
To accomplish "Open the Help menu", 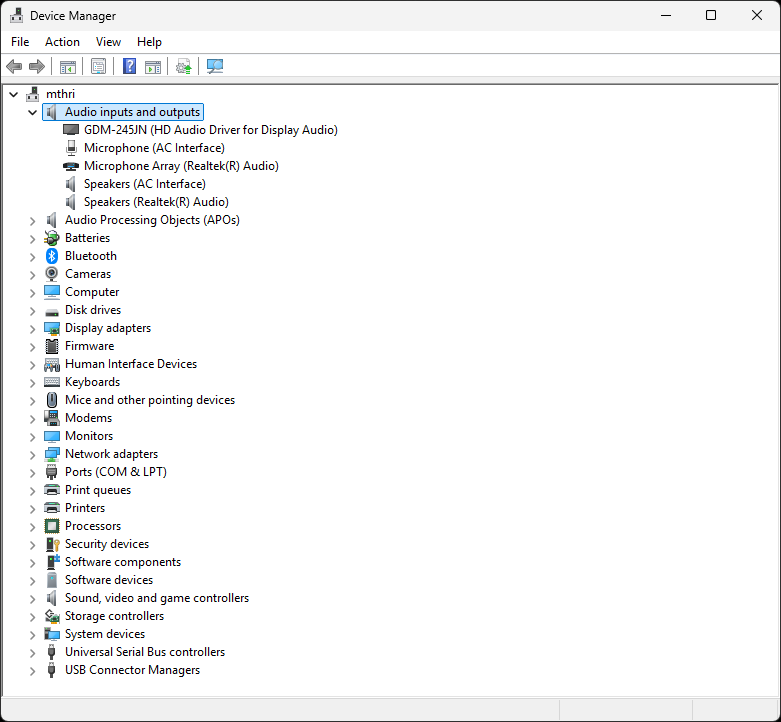I will (x=149, y=42).
